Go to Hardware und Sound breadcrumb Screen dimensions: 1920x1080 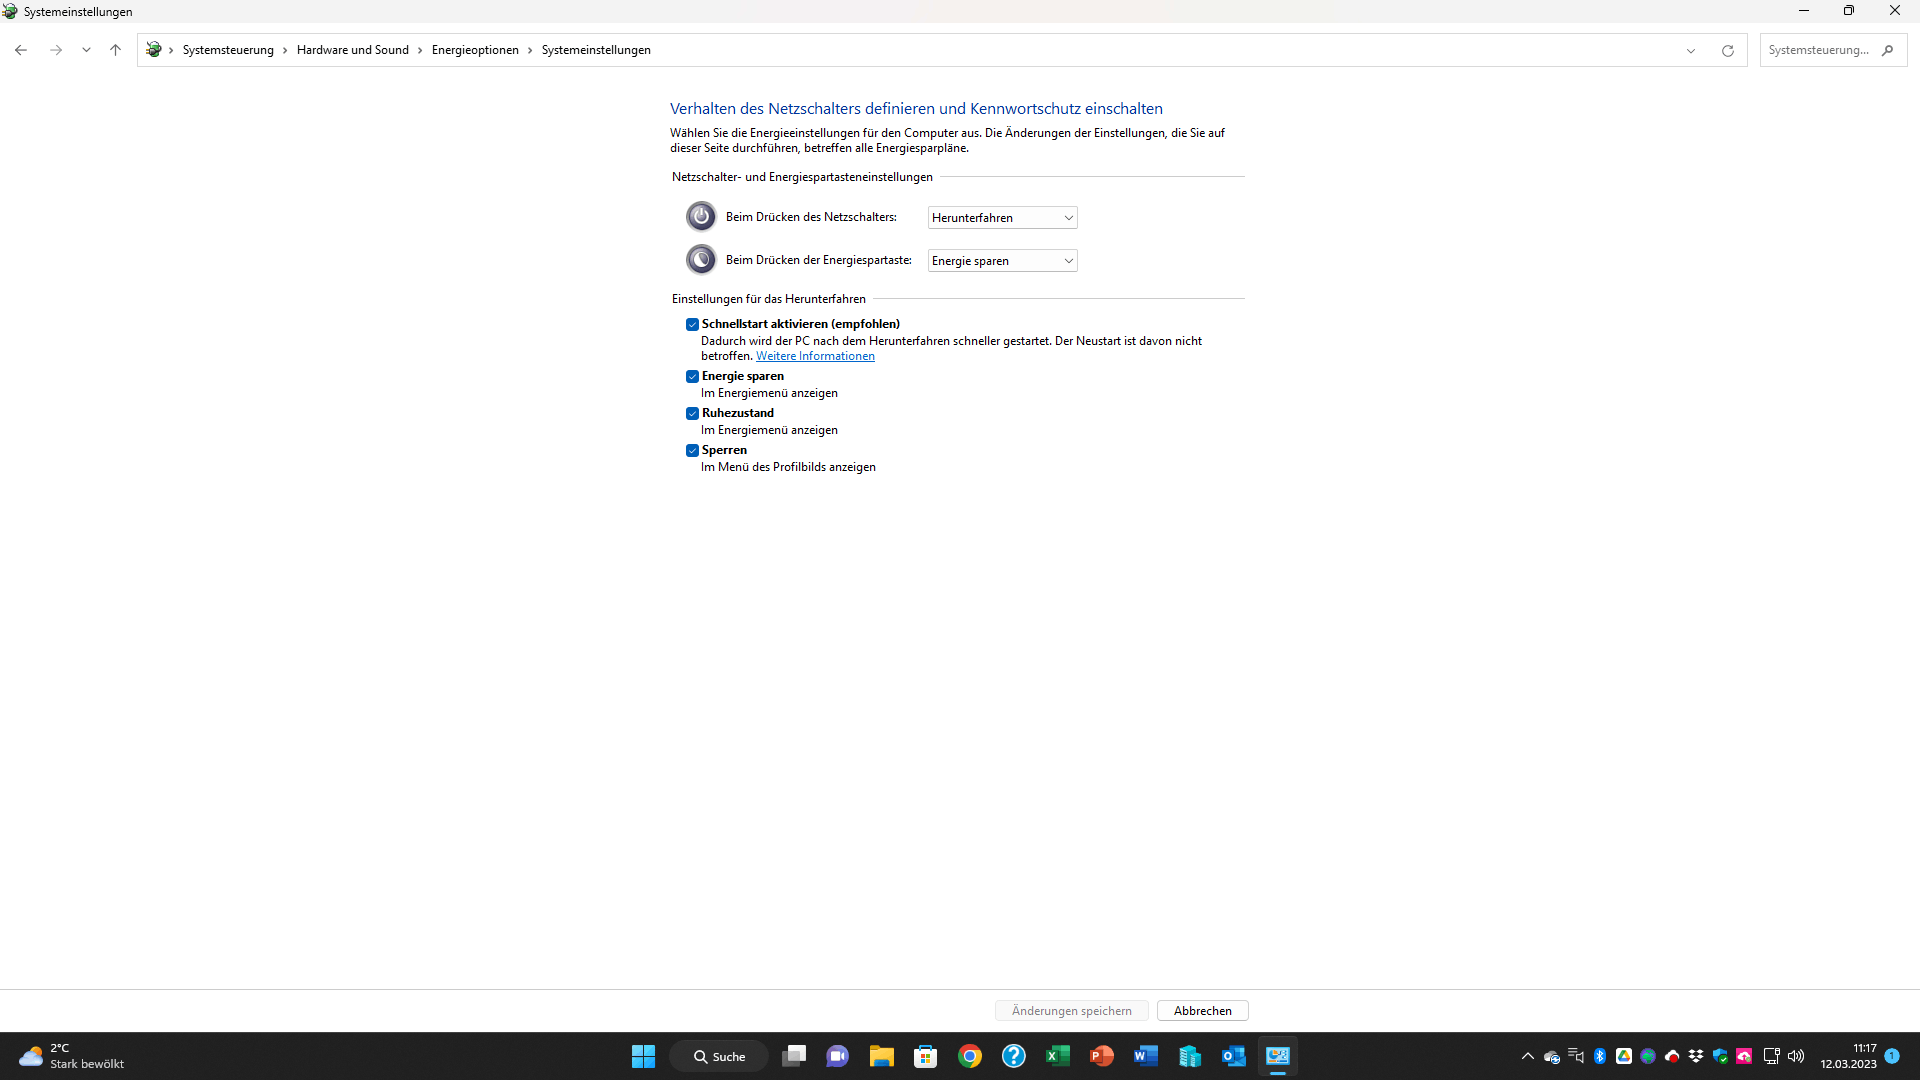point(352,50)
